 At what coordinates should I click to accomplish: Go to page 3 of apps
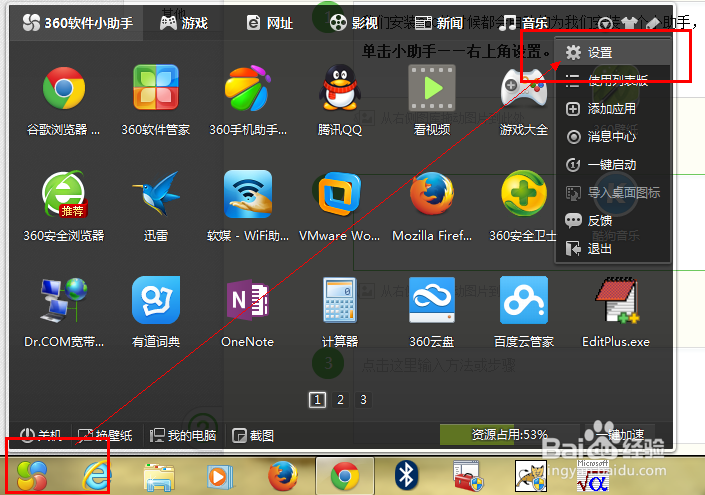pos(363,399)
